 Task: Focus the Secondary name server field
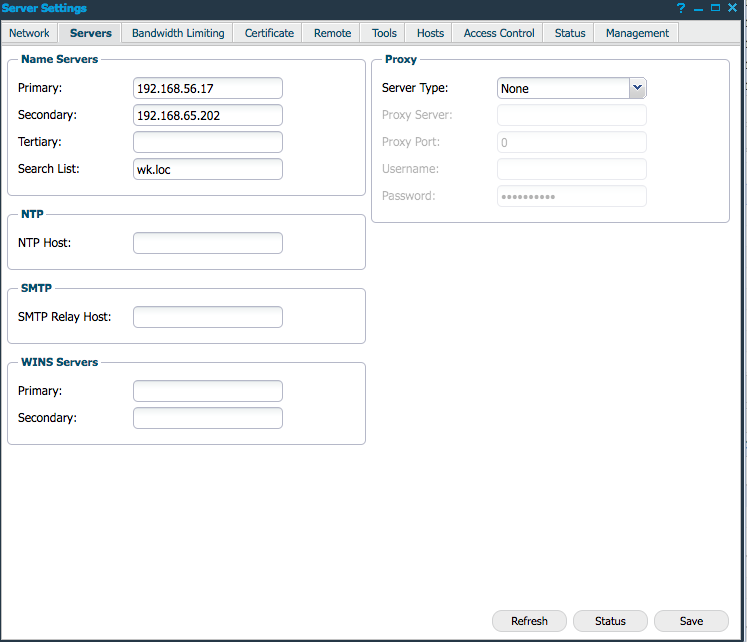(x=208, y=116)
